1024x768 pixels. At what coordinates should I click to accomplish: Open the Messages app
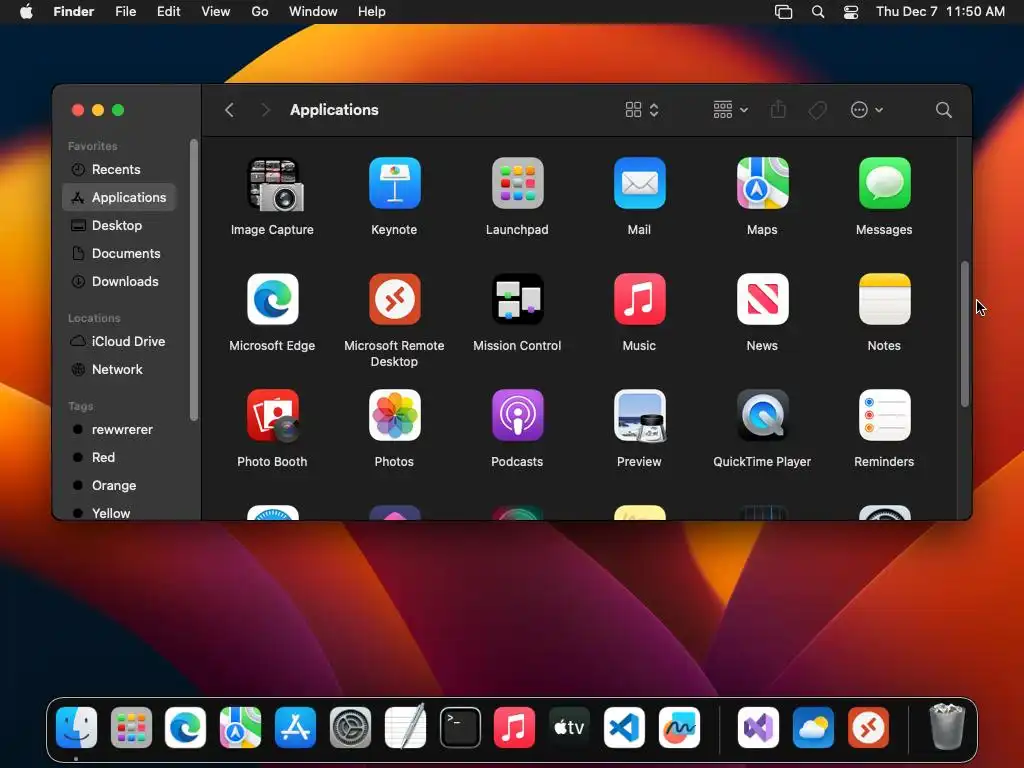click(884, 184)
